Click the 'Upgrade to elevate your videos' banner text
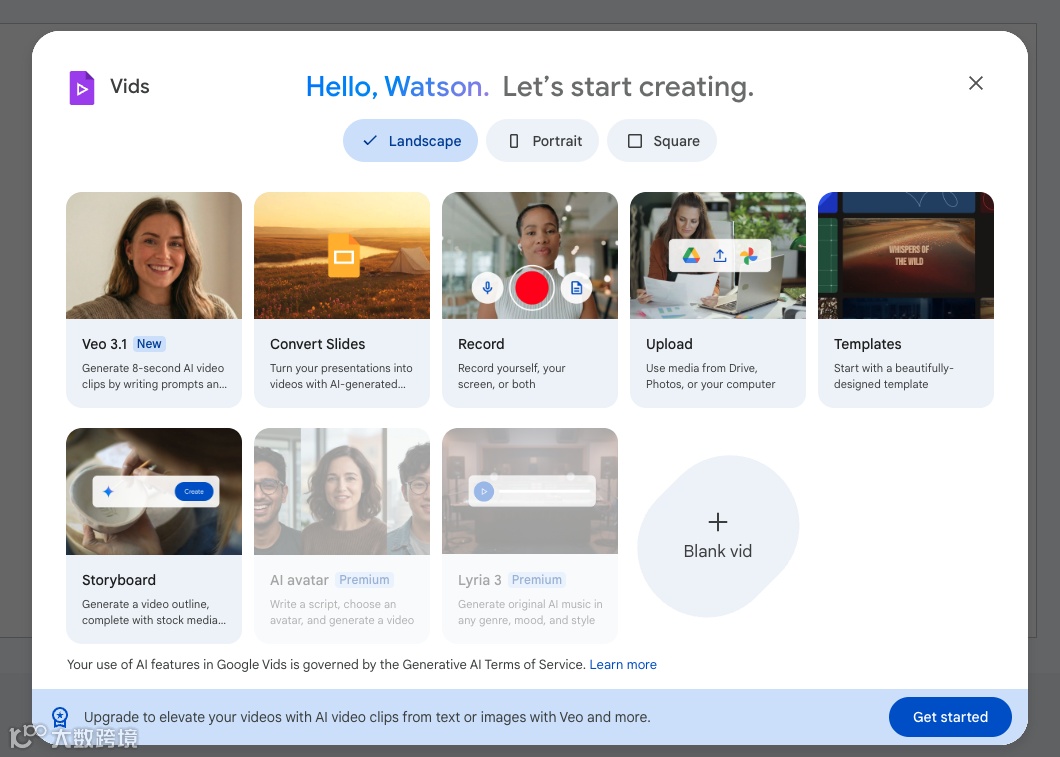 [x=367, y=717]
